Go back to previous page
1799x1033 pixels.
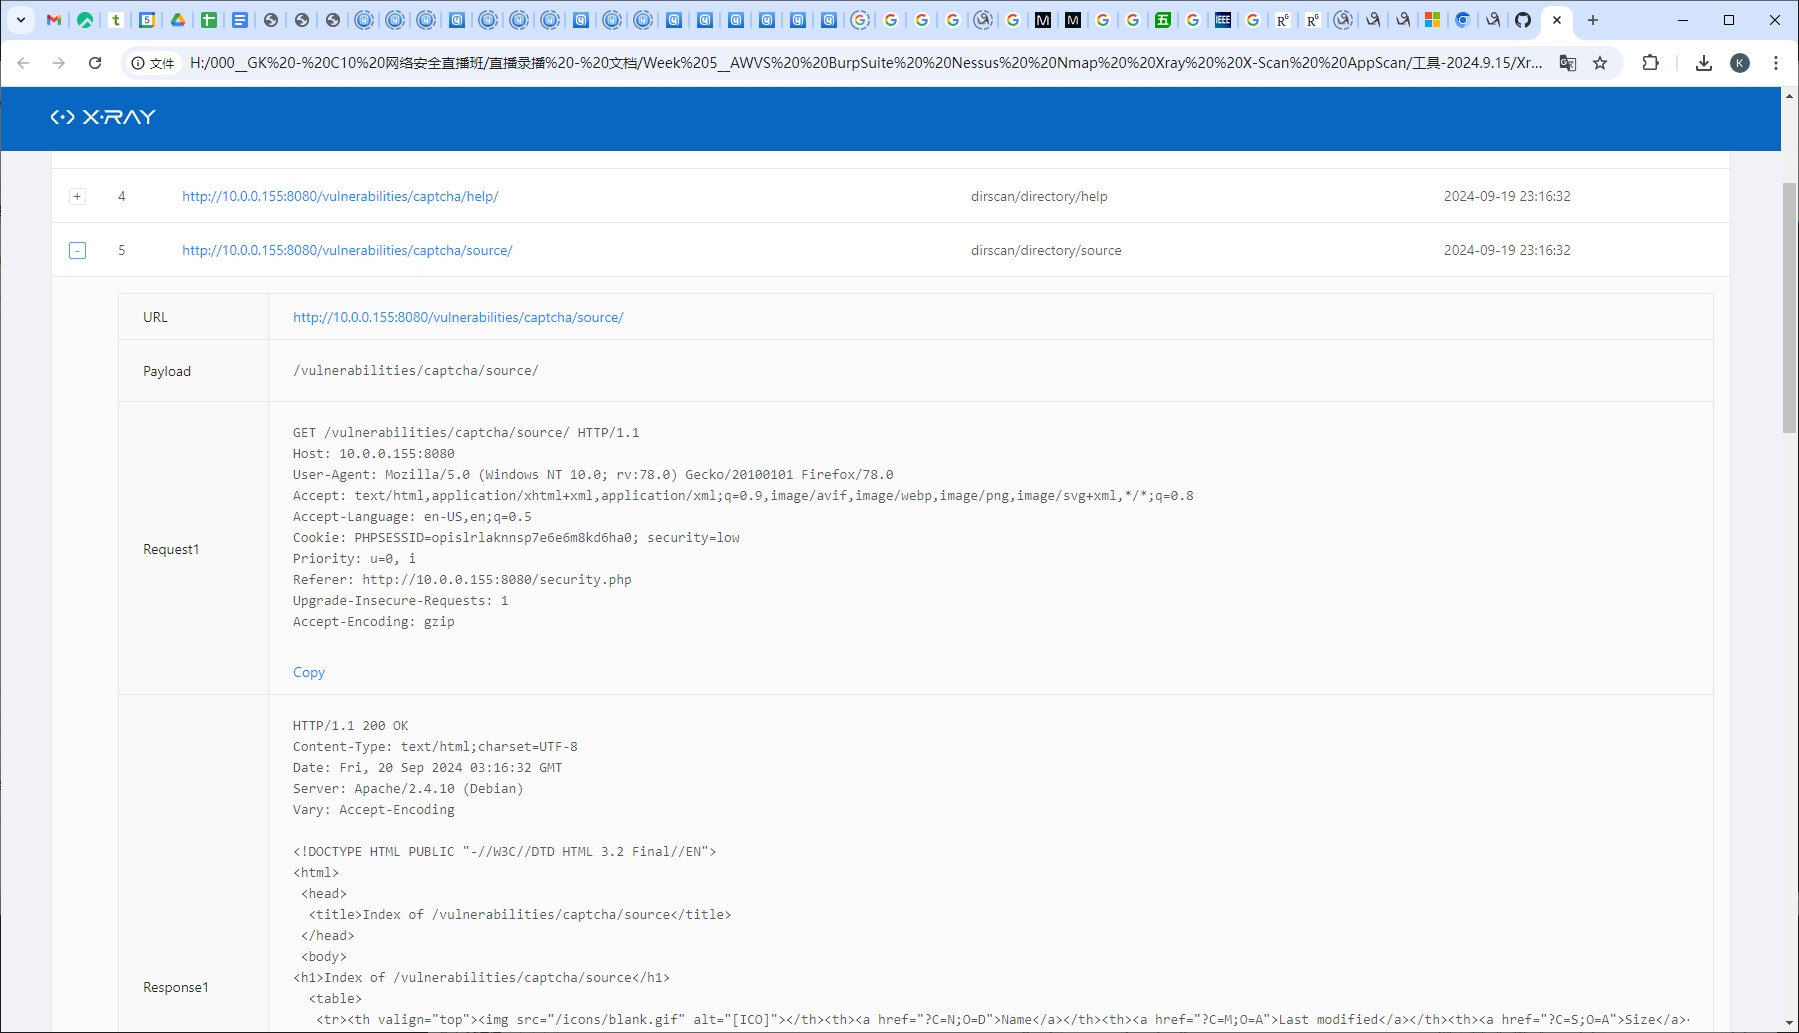pos(23,63)
